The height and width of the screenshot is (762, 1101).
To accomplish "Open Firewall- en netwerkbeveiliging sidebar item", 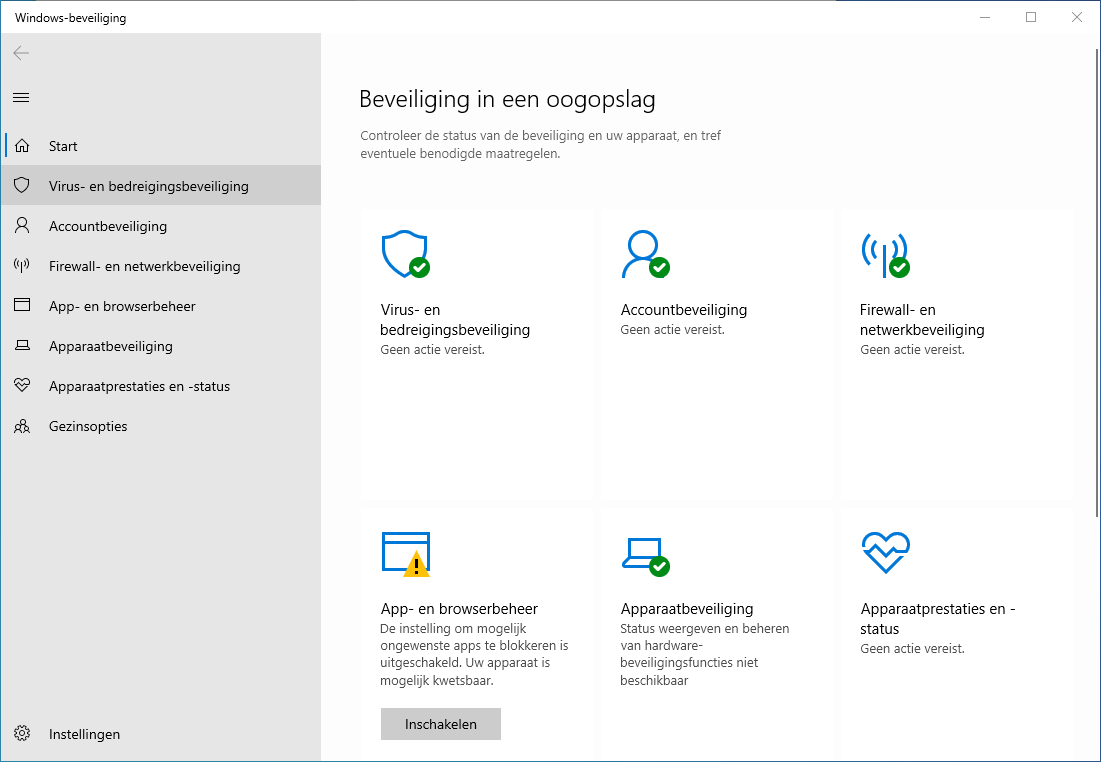I will click(144, 266).
